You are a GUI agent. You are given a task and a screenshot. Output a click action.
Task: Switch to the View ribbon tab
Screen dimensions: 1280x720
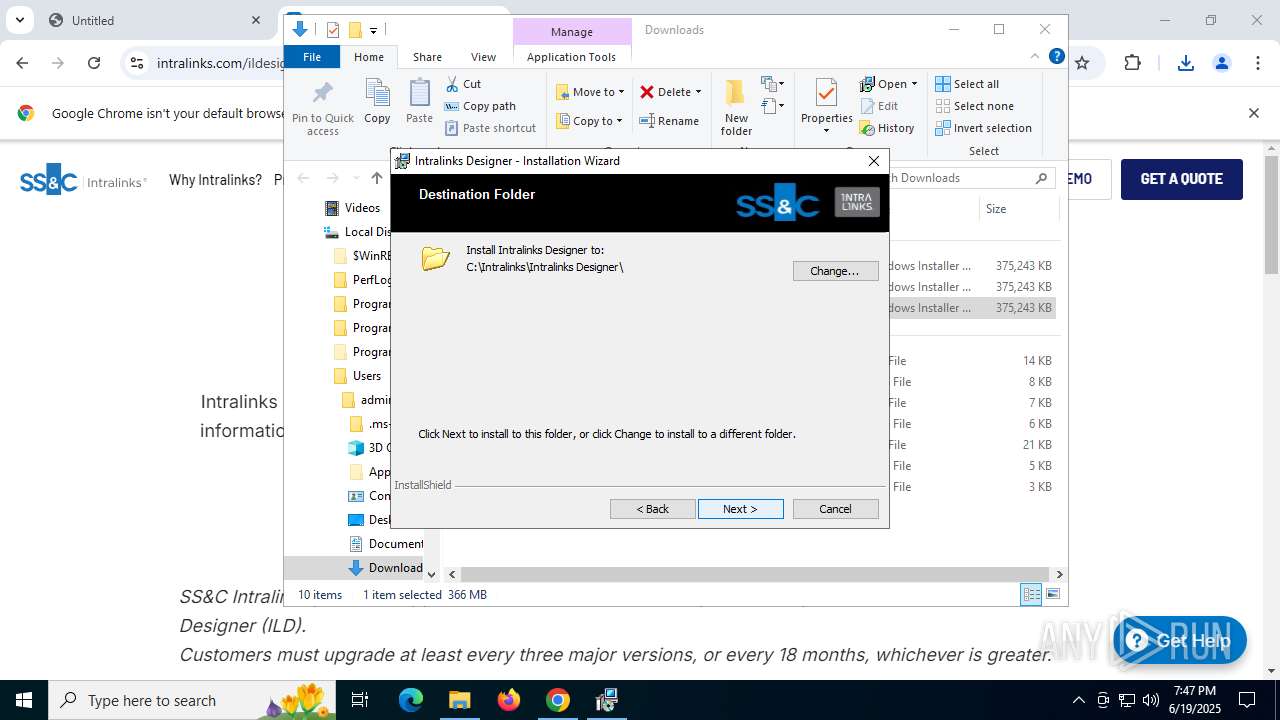(483, 57)
